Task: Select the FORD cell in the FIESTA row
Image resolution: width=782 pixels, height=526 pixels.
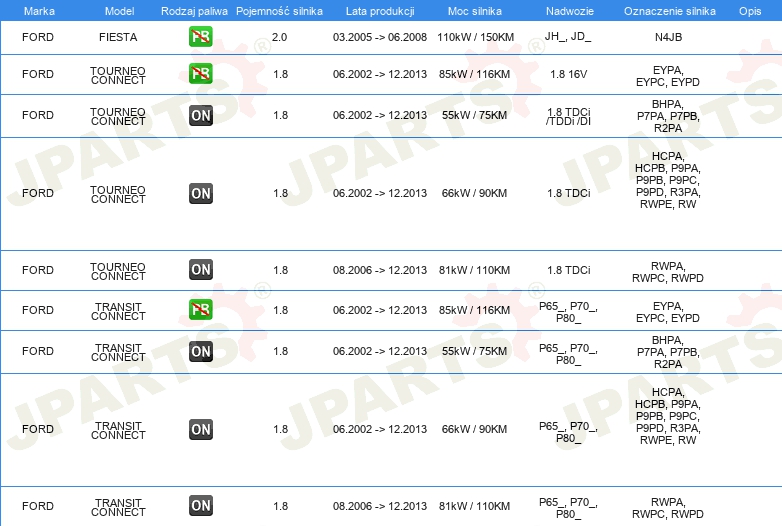Action: tap(38, 37)
